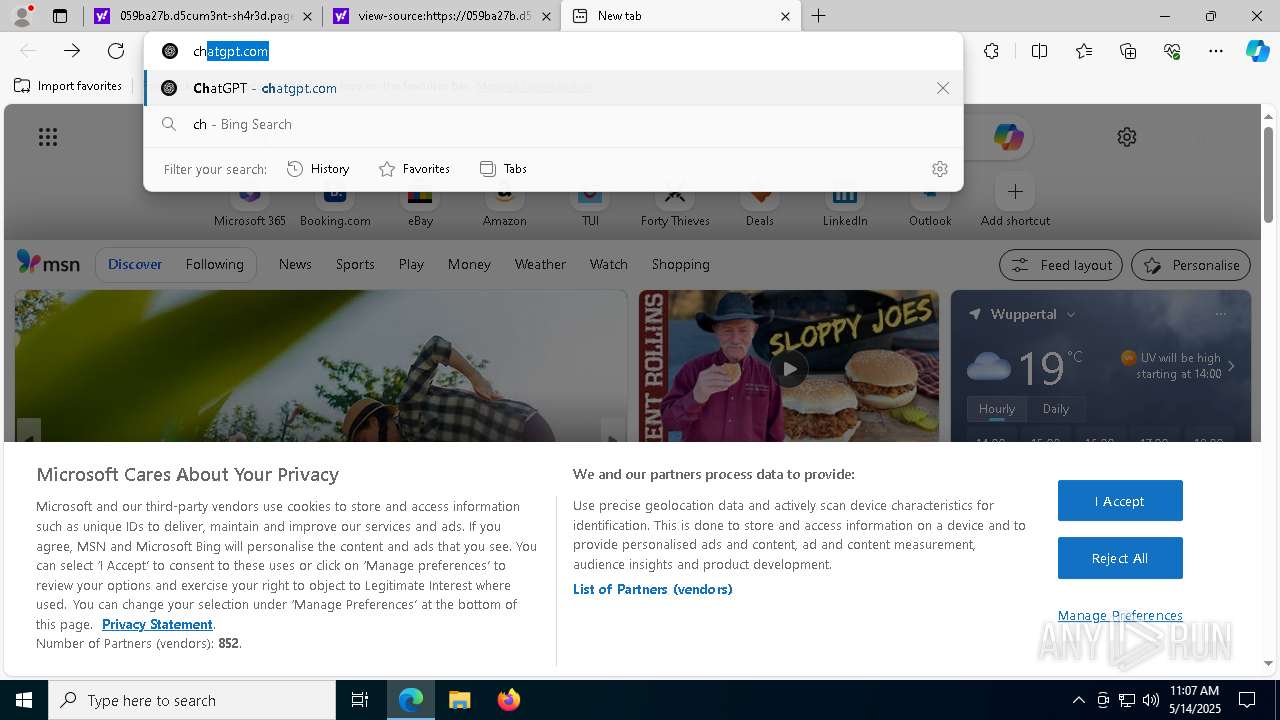Viewport: 1280px width, 720px height.
Task: Play the Sloppy Joes video
Action: [789, 368]
